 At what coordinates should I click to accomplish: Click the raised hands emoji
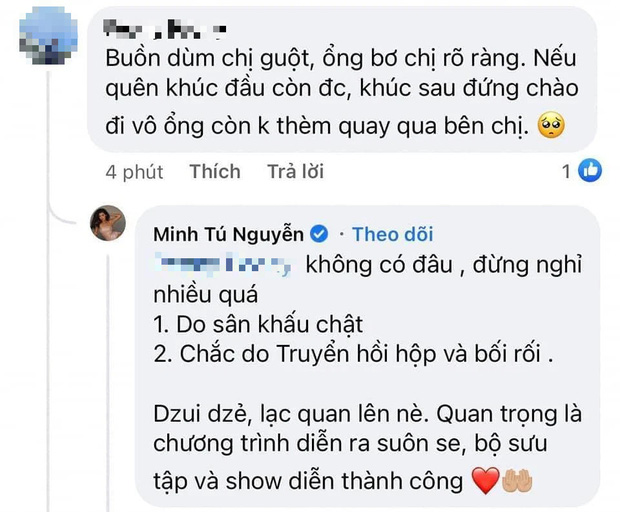coord(517,481)
